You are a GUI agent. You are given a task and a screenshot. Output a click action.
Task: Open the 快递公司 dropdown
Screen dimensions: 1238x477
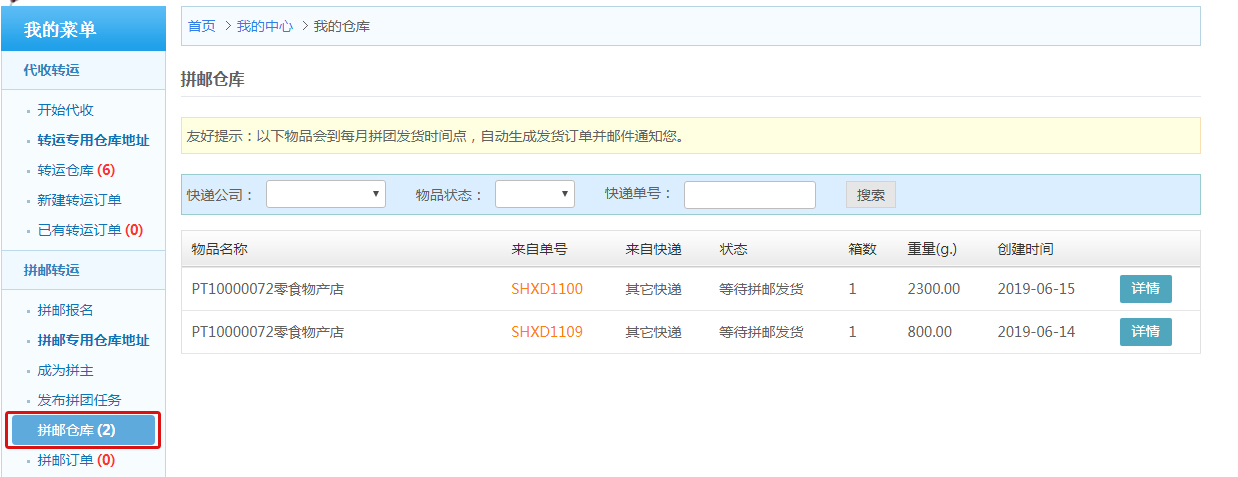tap(325, 194)
